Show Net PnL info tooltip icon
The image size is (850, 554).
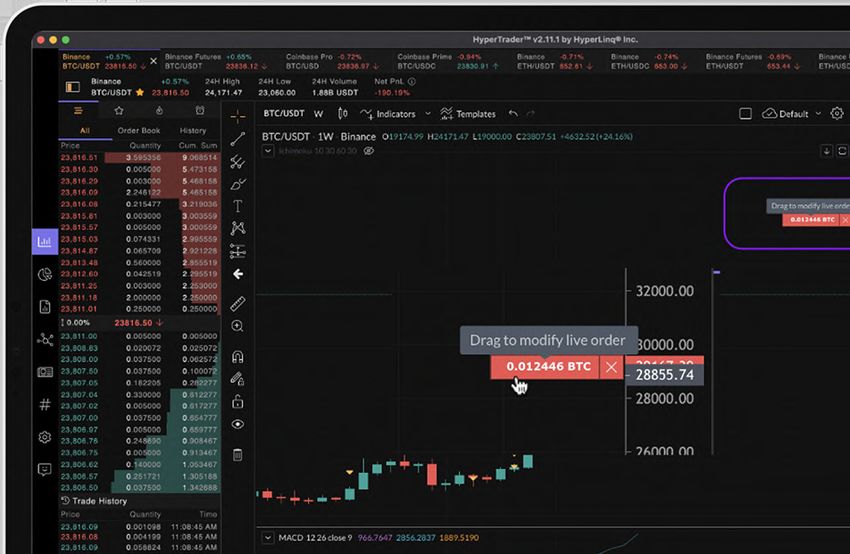click(x=411, y=81)
